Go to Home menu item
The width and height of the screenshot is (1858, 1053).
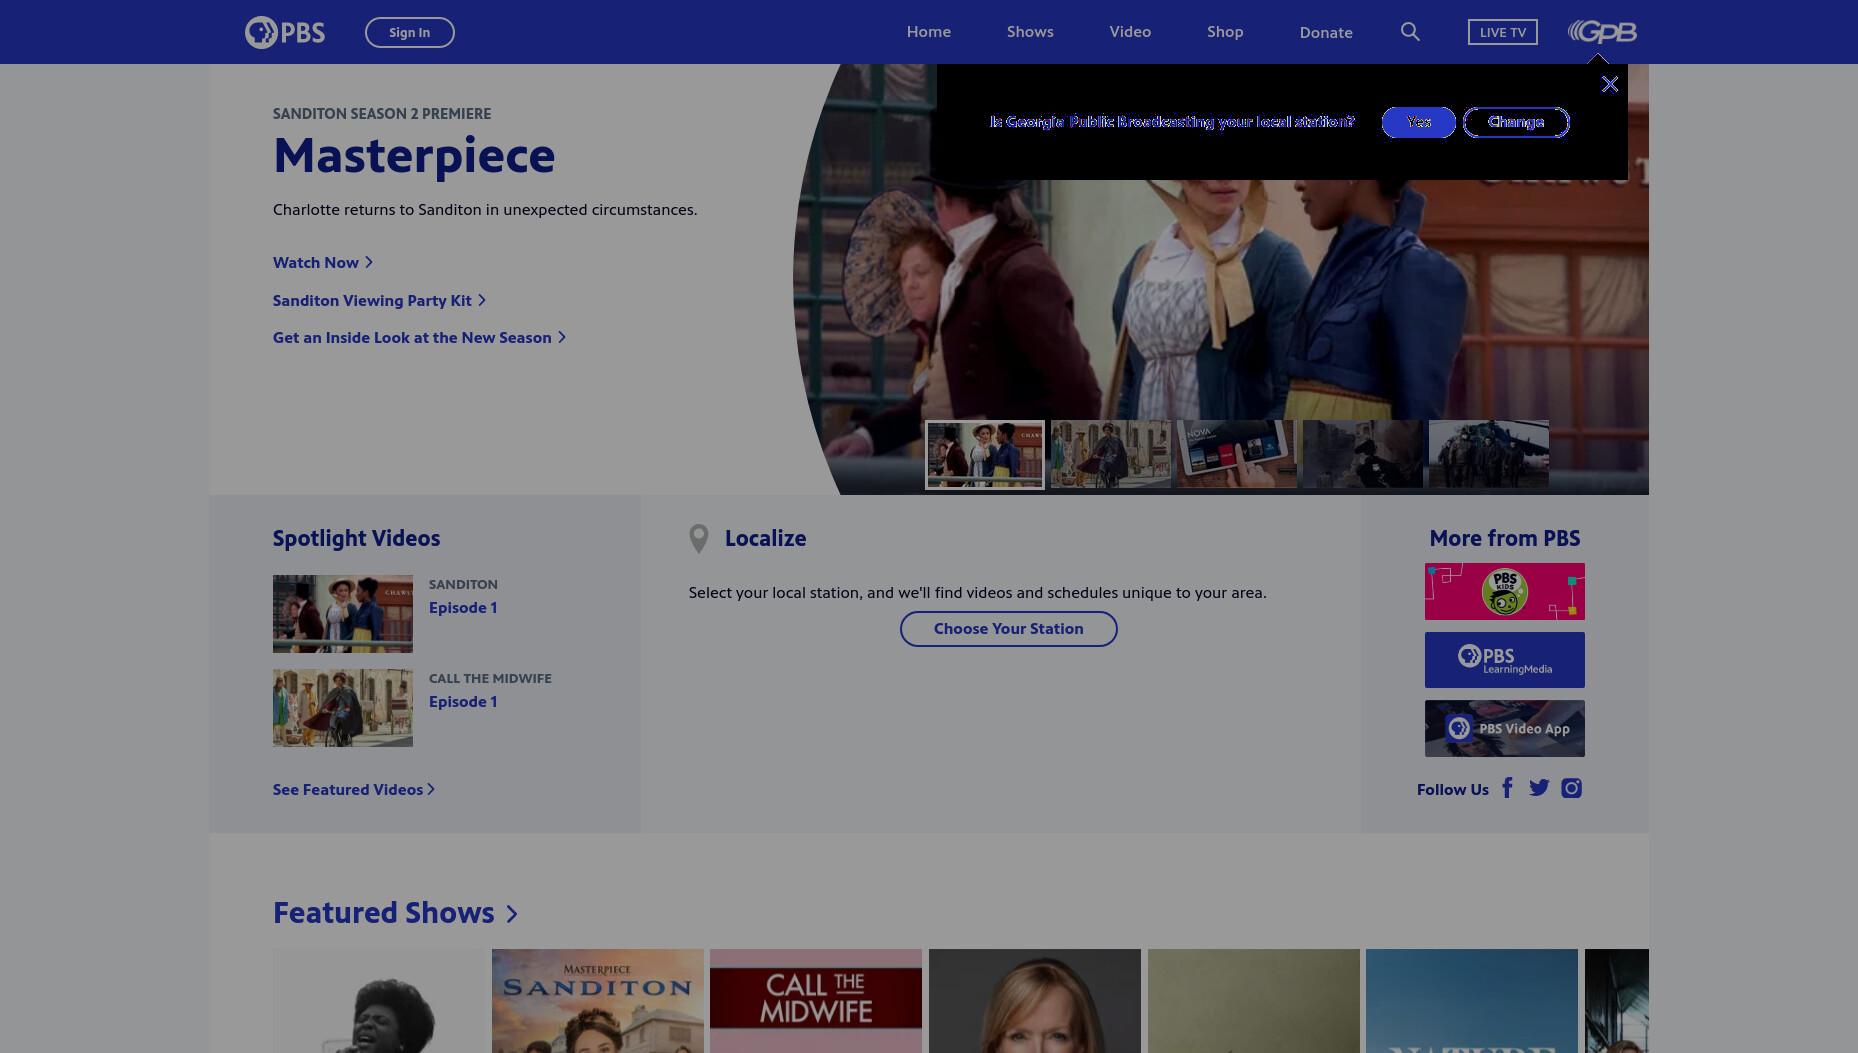point(929,32)
